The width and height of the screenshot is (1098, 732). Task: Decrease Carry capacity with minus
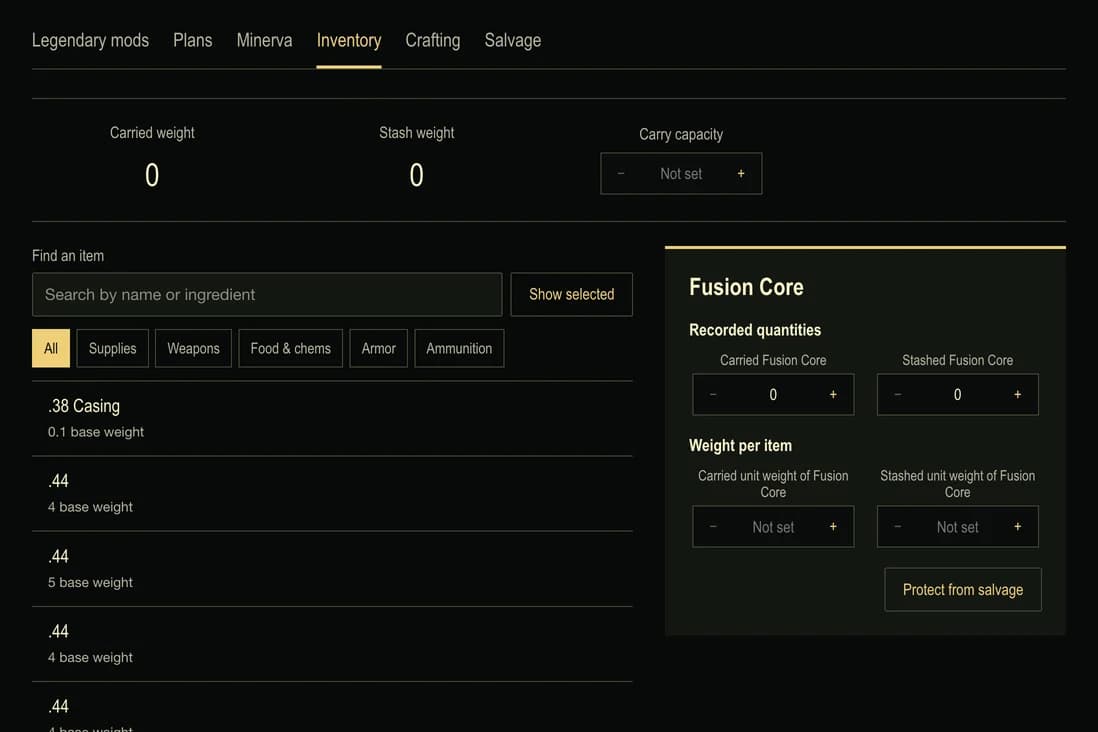point(620,174)
